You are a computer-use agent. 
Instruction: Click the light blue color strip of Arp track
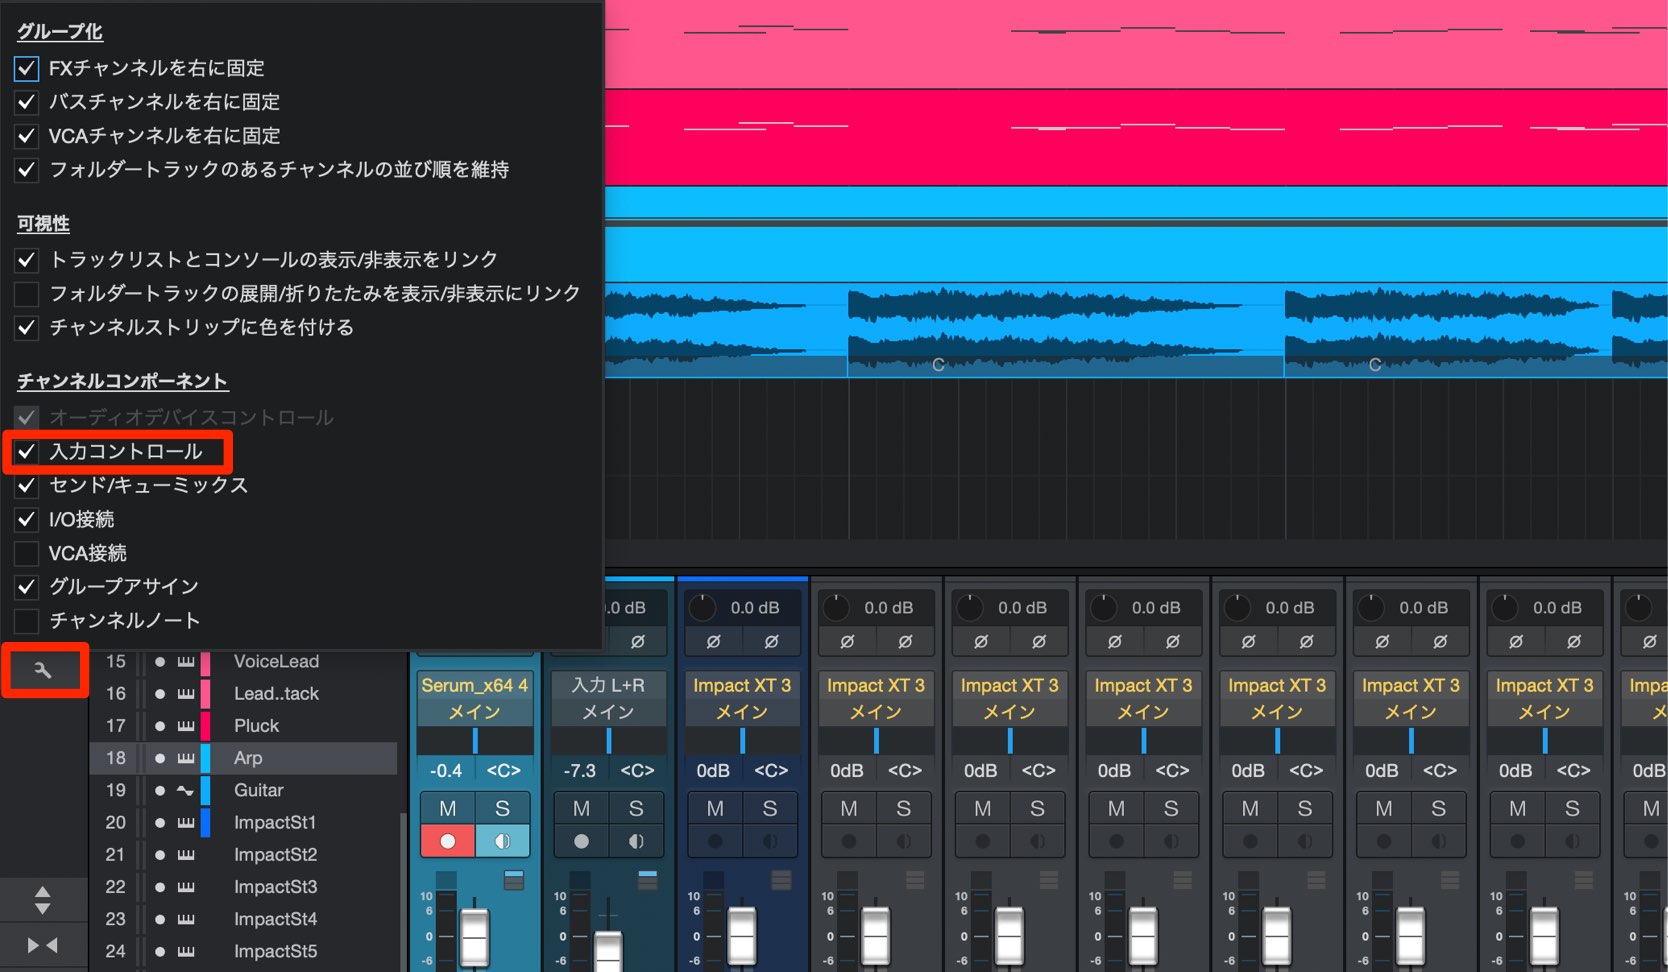tap(205, 758)
